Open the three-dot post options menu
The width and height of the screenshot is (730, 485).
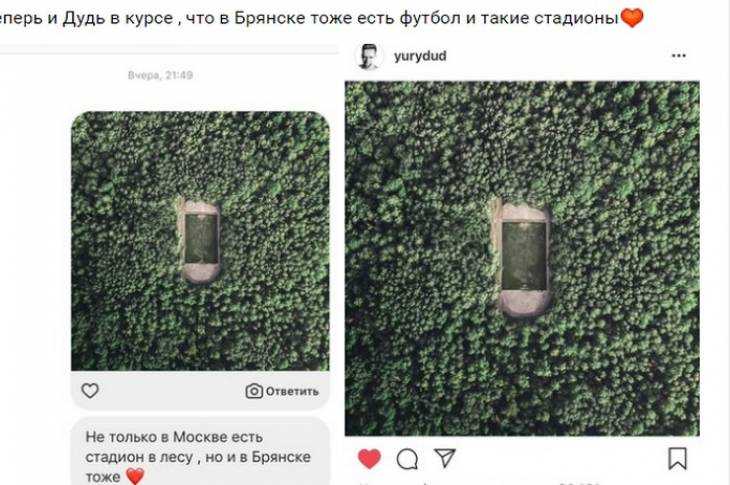[x=679, y=56]
